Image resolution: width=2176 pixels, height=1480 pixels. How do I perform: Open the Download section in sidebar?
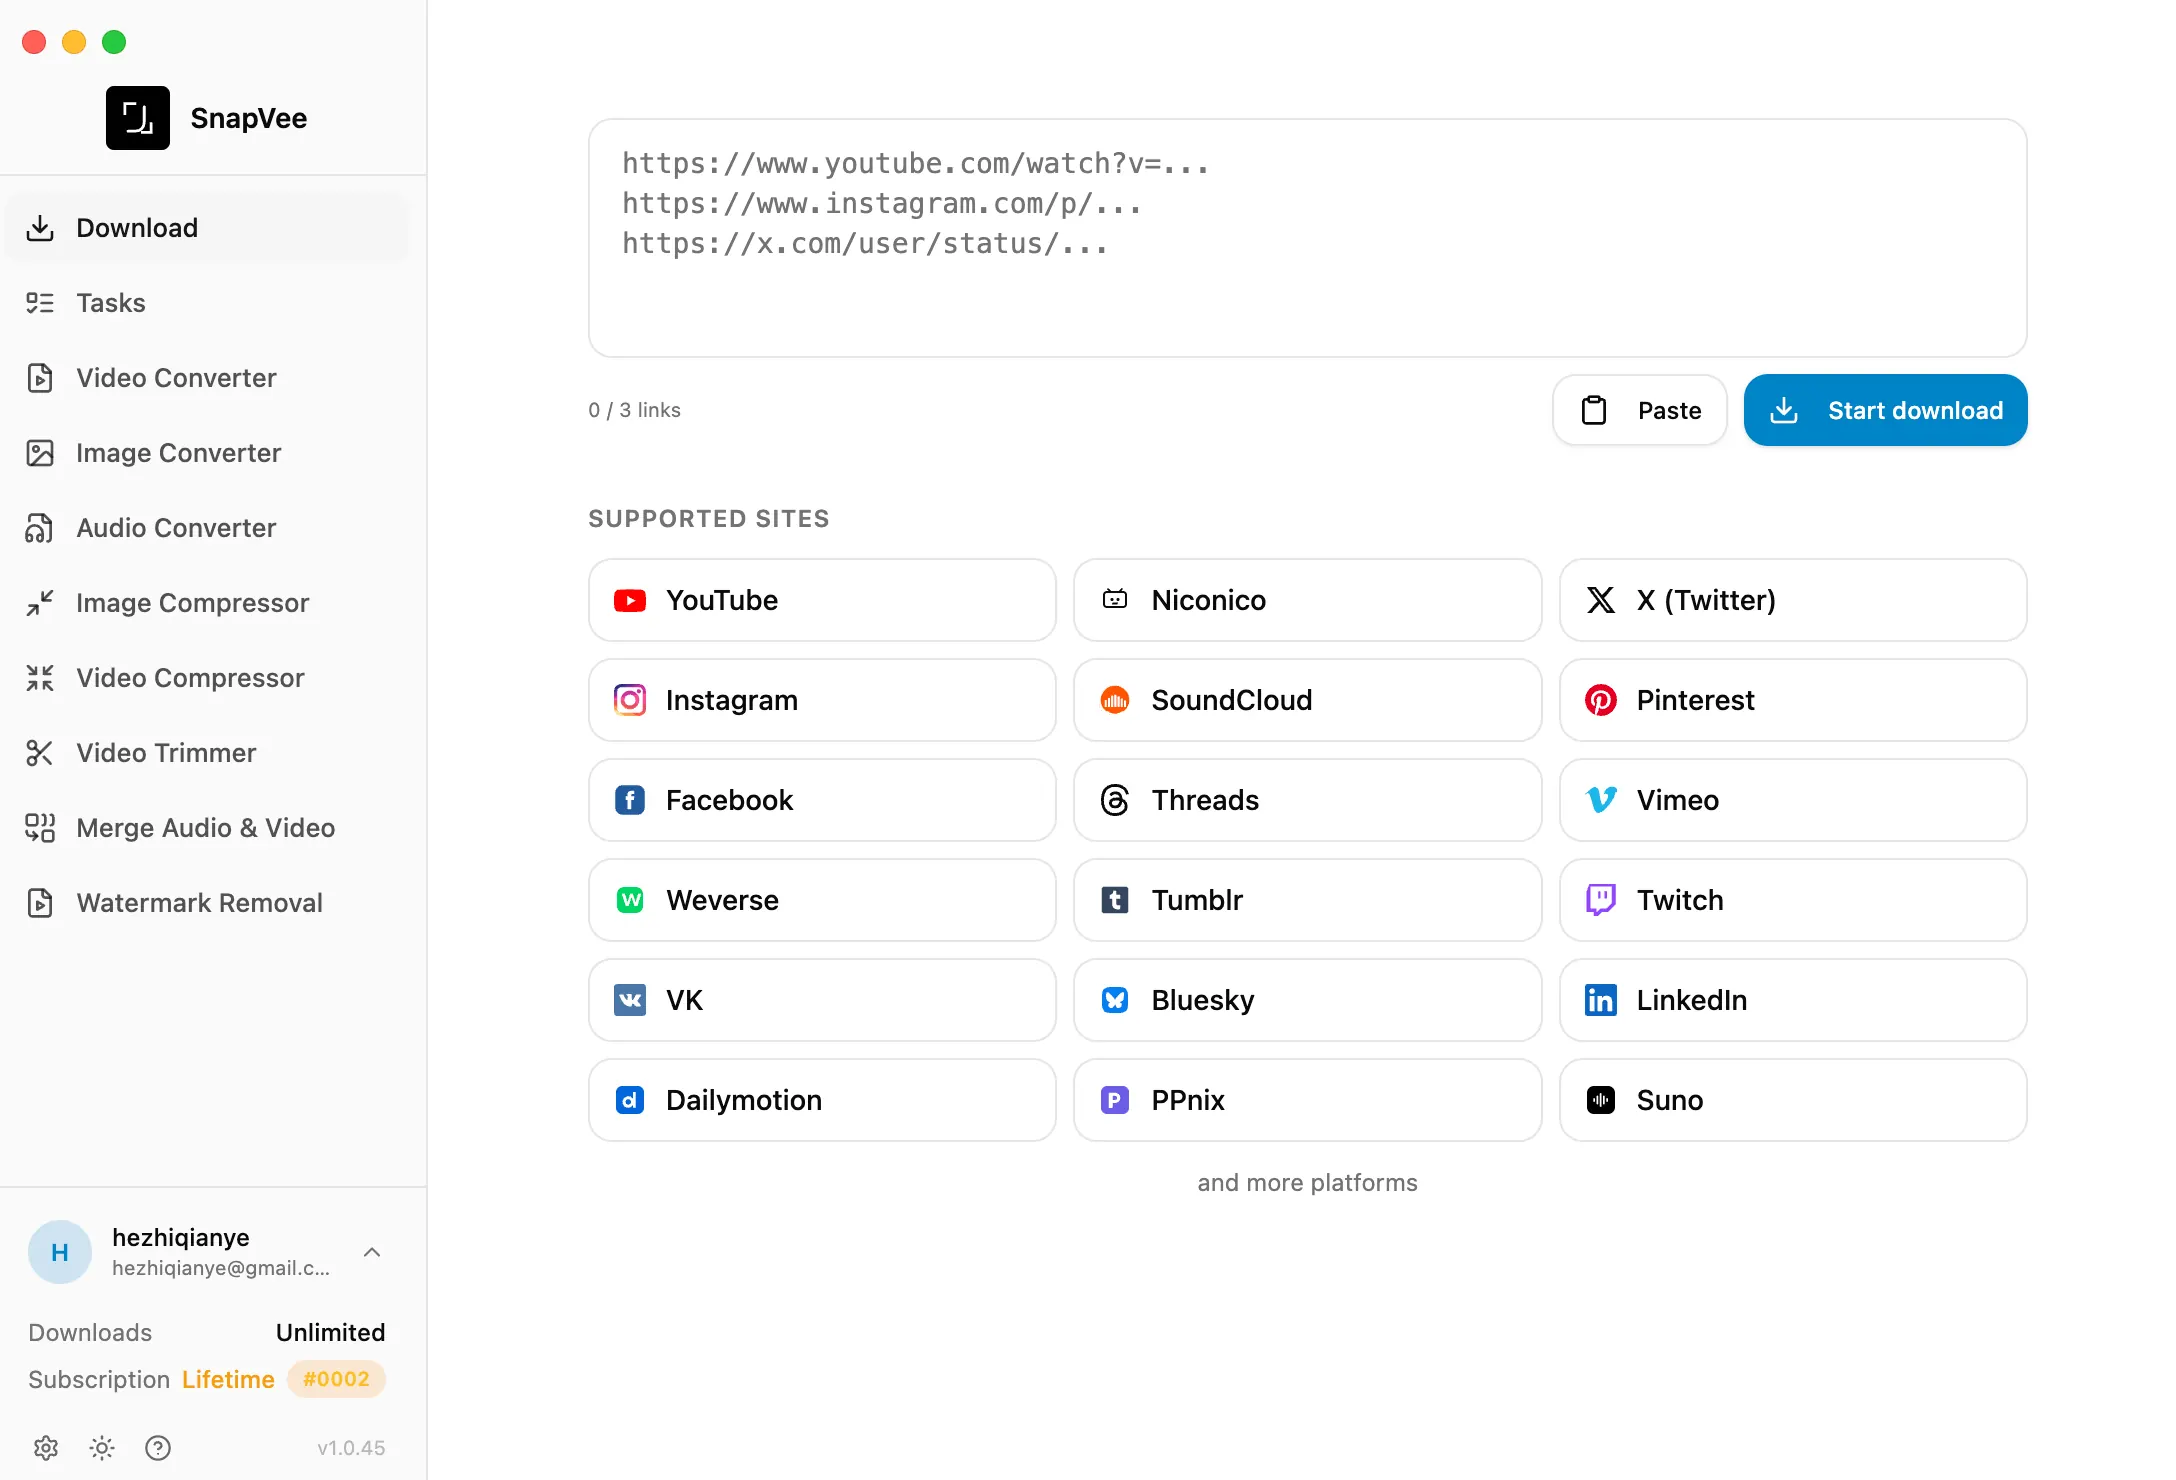click(207, 228)
